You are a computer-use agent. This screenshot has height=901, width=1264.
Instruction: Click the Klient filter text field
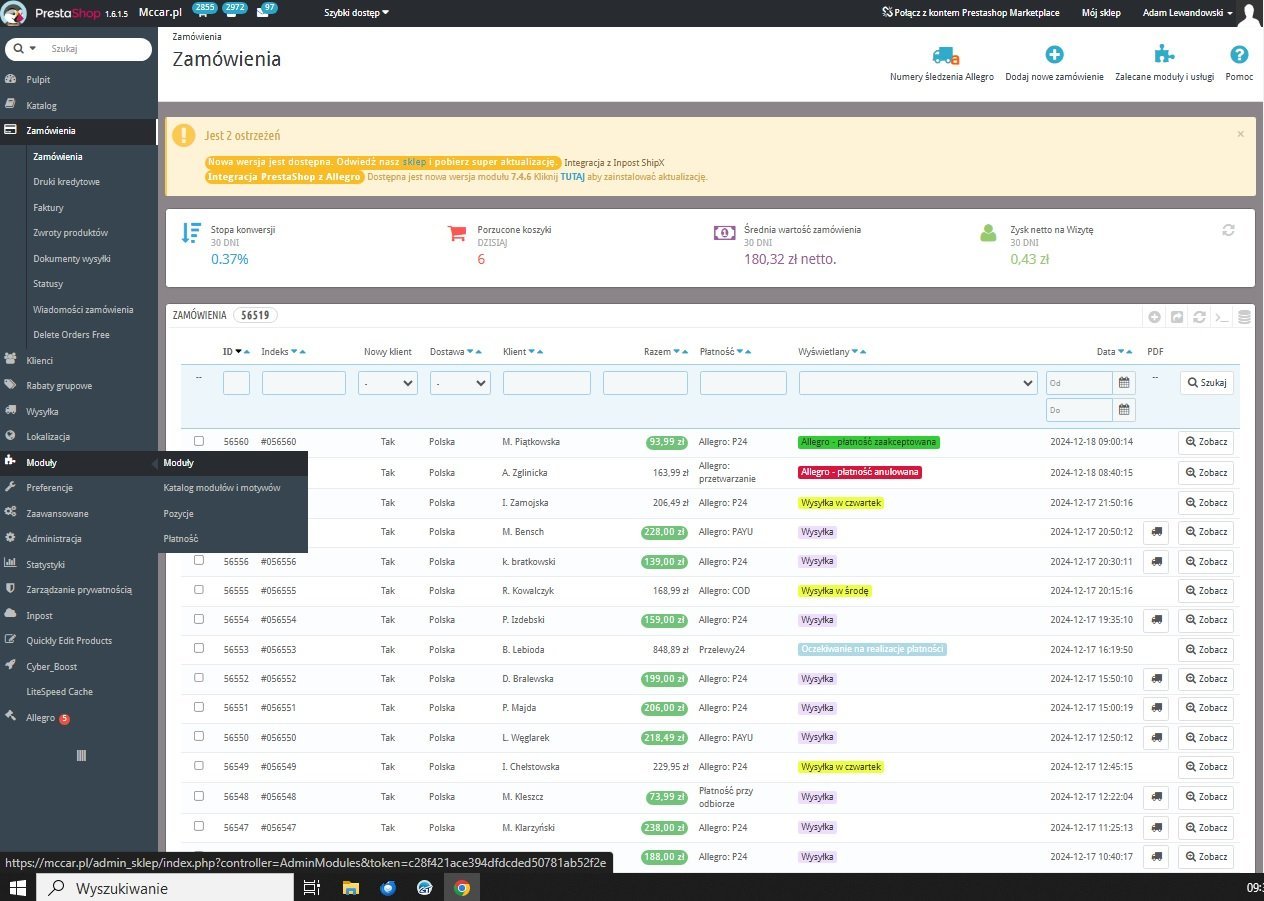(x=546, y=383)
